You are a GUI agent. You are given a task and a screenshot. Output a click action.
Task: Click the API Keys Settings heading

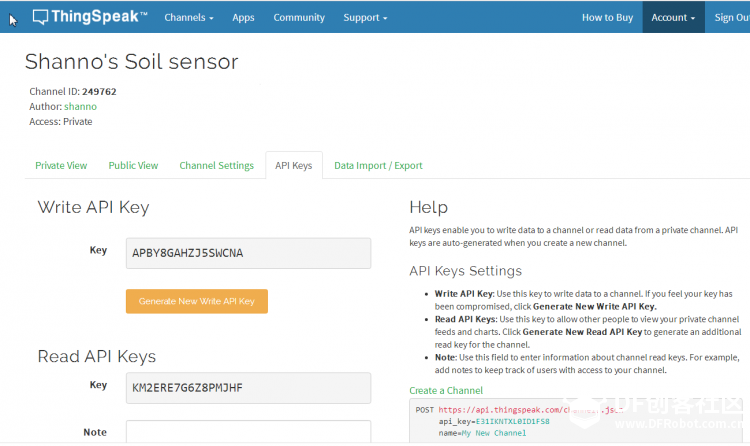point(465,271)
